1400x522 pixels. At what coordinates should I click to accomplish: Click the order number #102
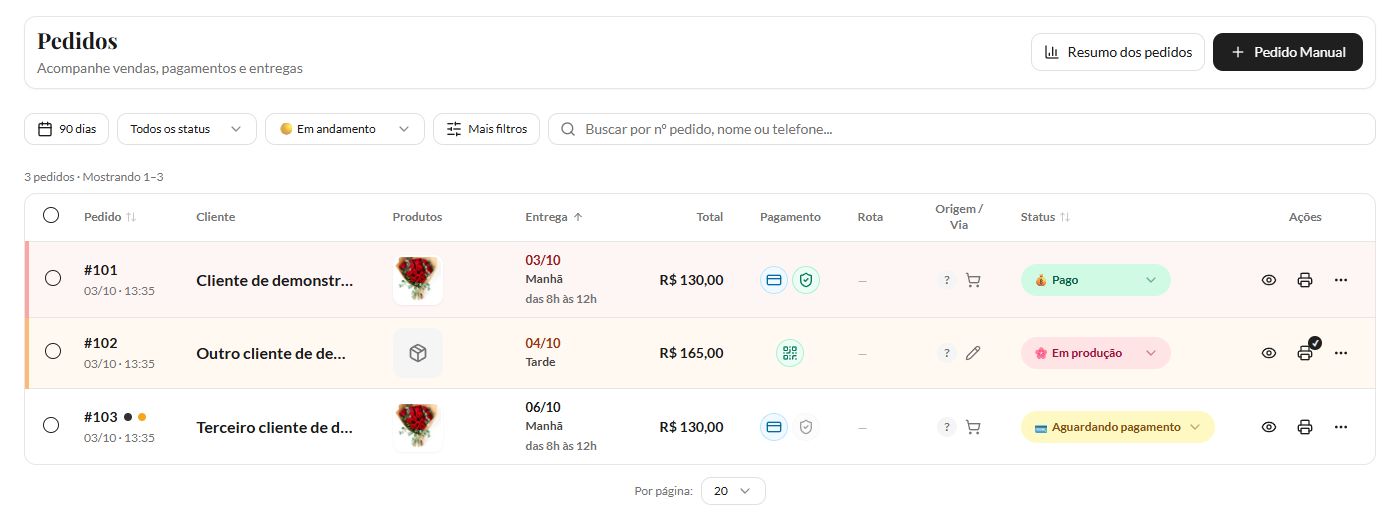click(x=101, y=343)
